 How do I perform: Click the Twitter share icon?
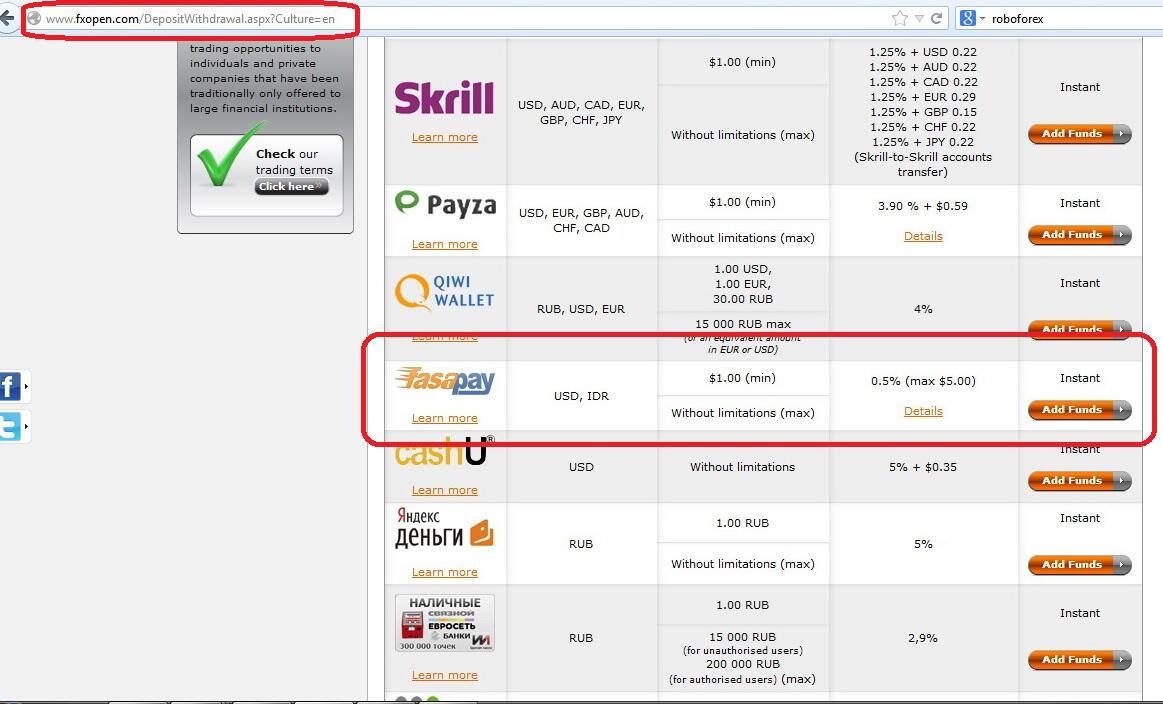(10, 427)
